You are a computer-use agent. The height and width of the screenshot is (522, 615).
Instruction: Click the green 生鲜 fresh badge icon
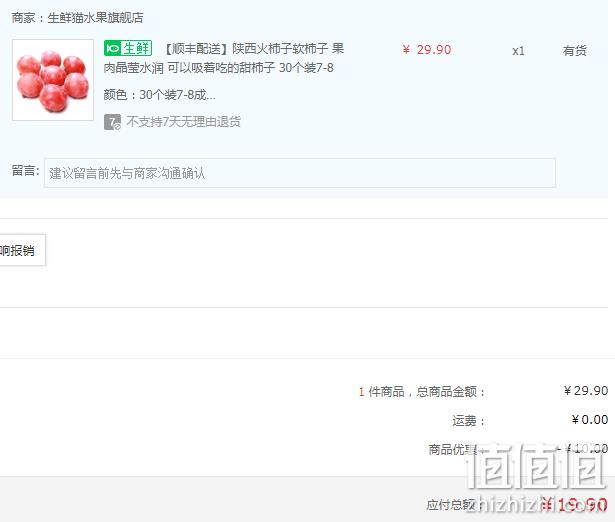point(128,48)
